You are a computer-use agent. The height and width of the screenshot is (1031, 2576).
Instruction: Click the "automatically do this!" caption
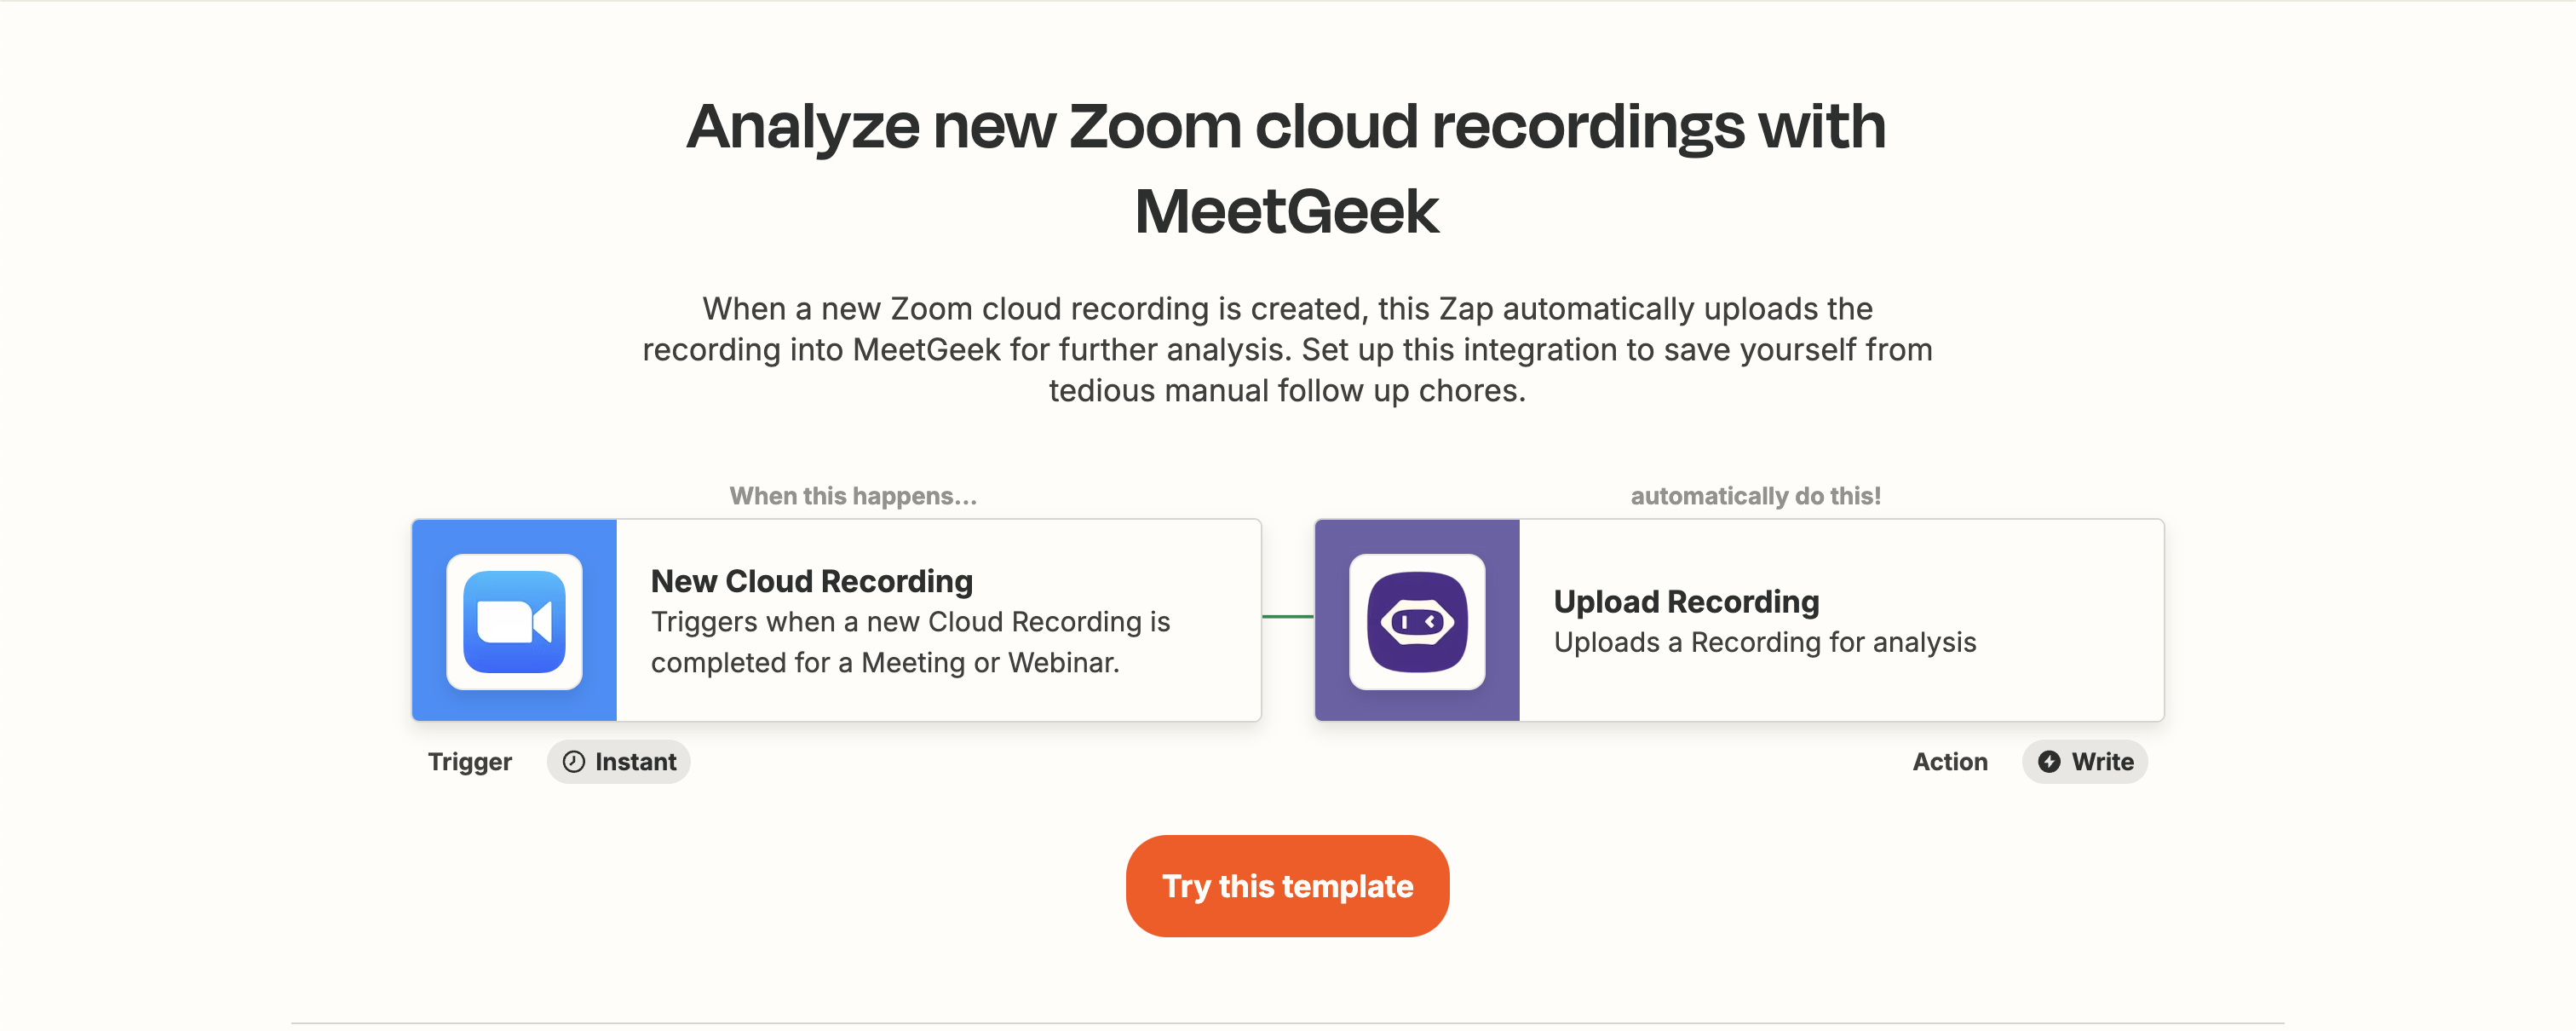[x=1755, y=496]
